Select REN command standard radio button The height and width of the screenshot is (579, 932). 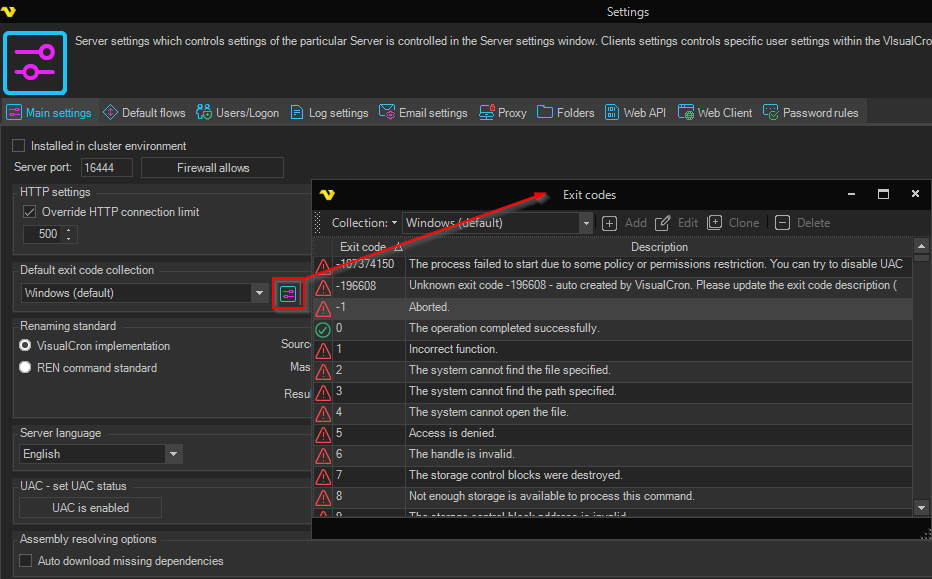point(26,368)
